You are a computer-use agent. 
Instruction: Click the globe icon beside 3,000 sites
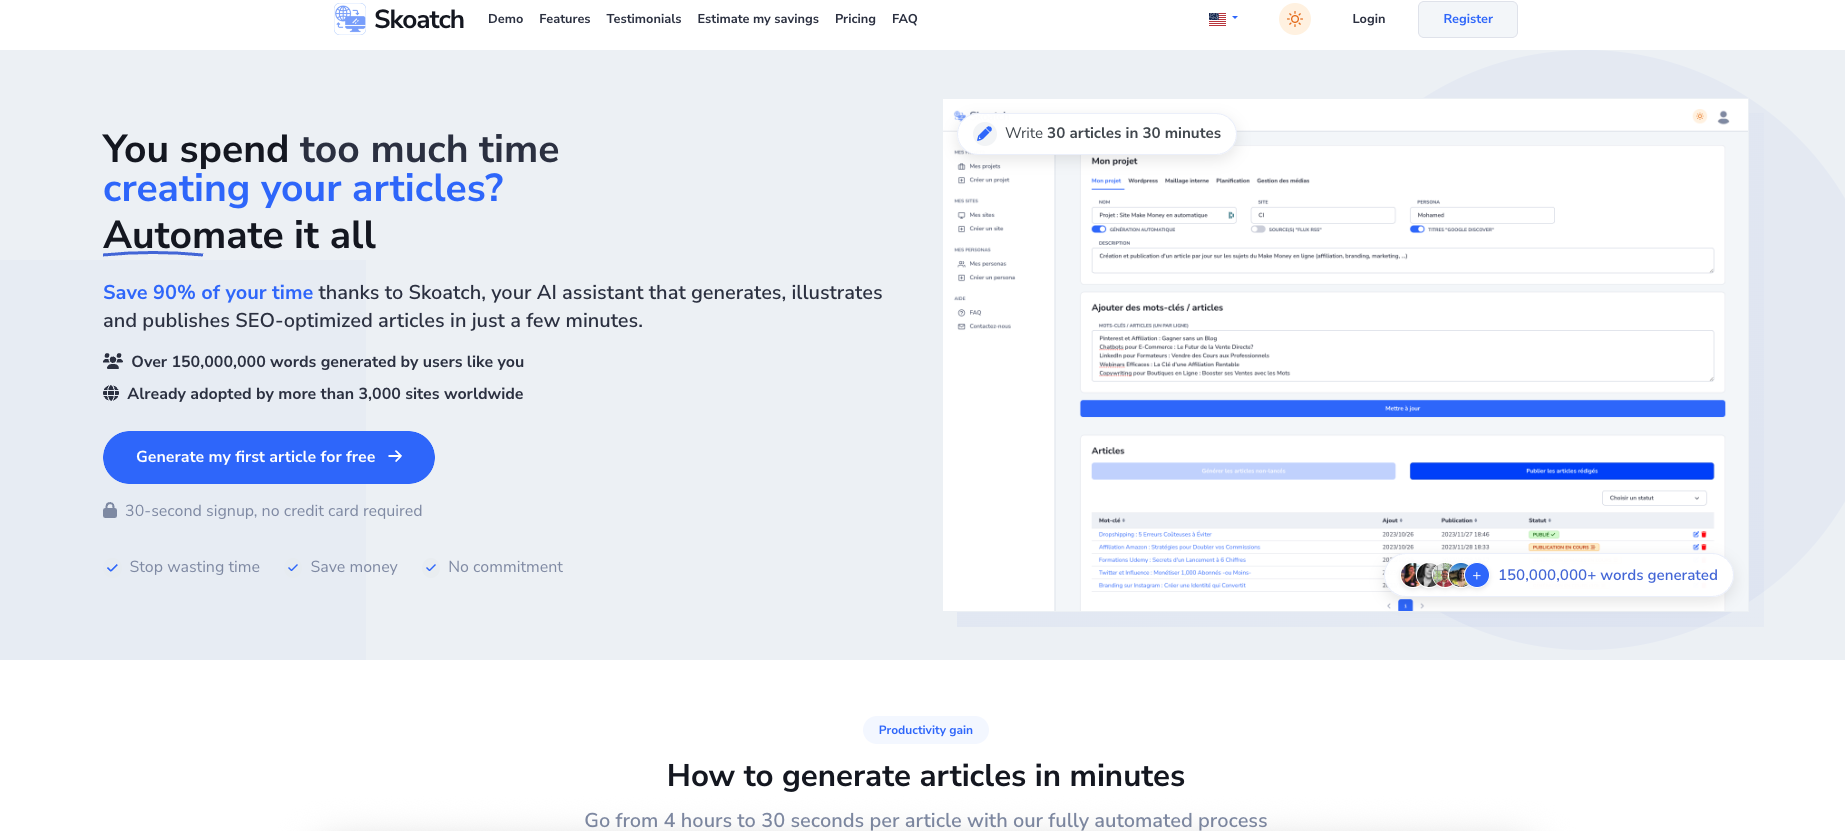pyautogui.click(x=111, y=393)
